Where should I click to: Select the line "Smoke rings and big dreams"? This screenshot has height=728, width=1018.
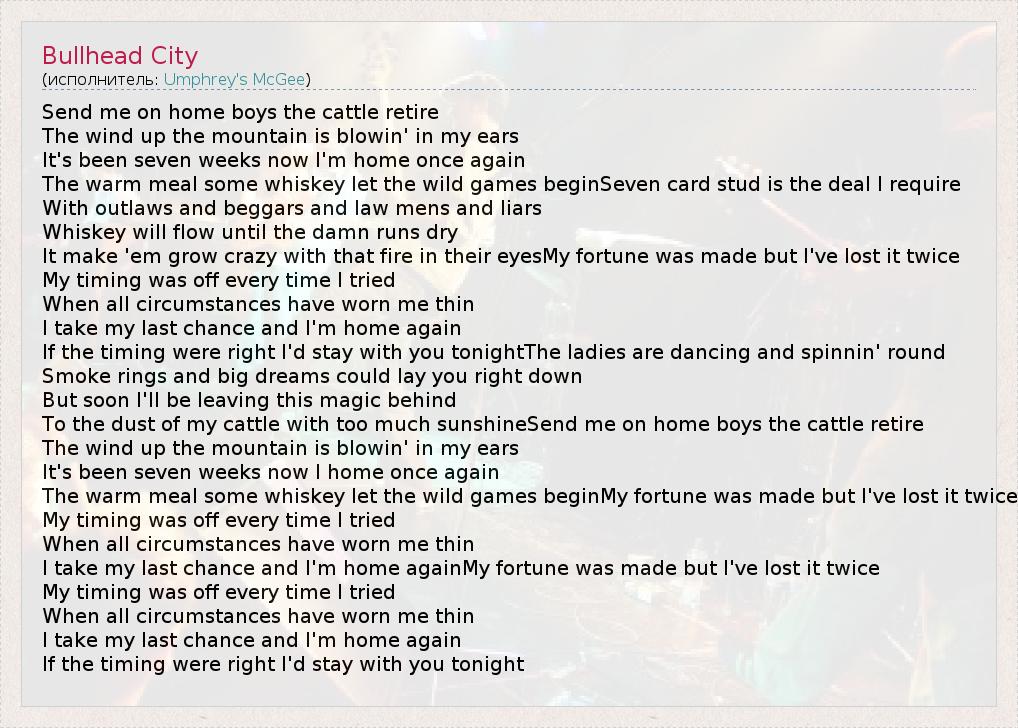311,376
